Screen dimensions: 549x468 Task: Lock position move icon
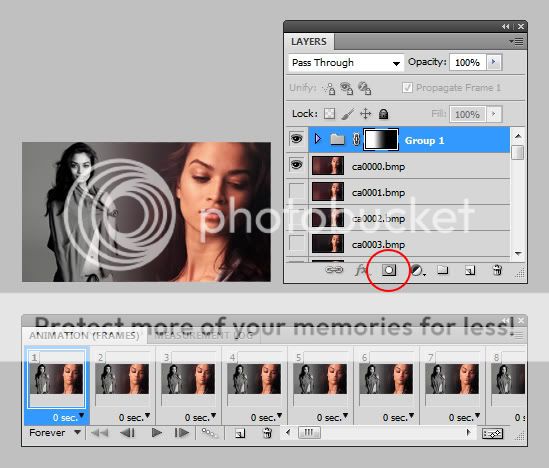pos(366,114)
